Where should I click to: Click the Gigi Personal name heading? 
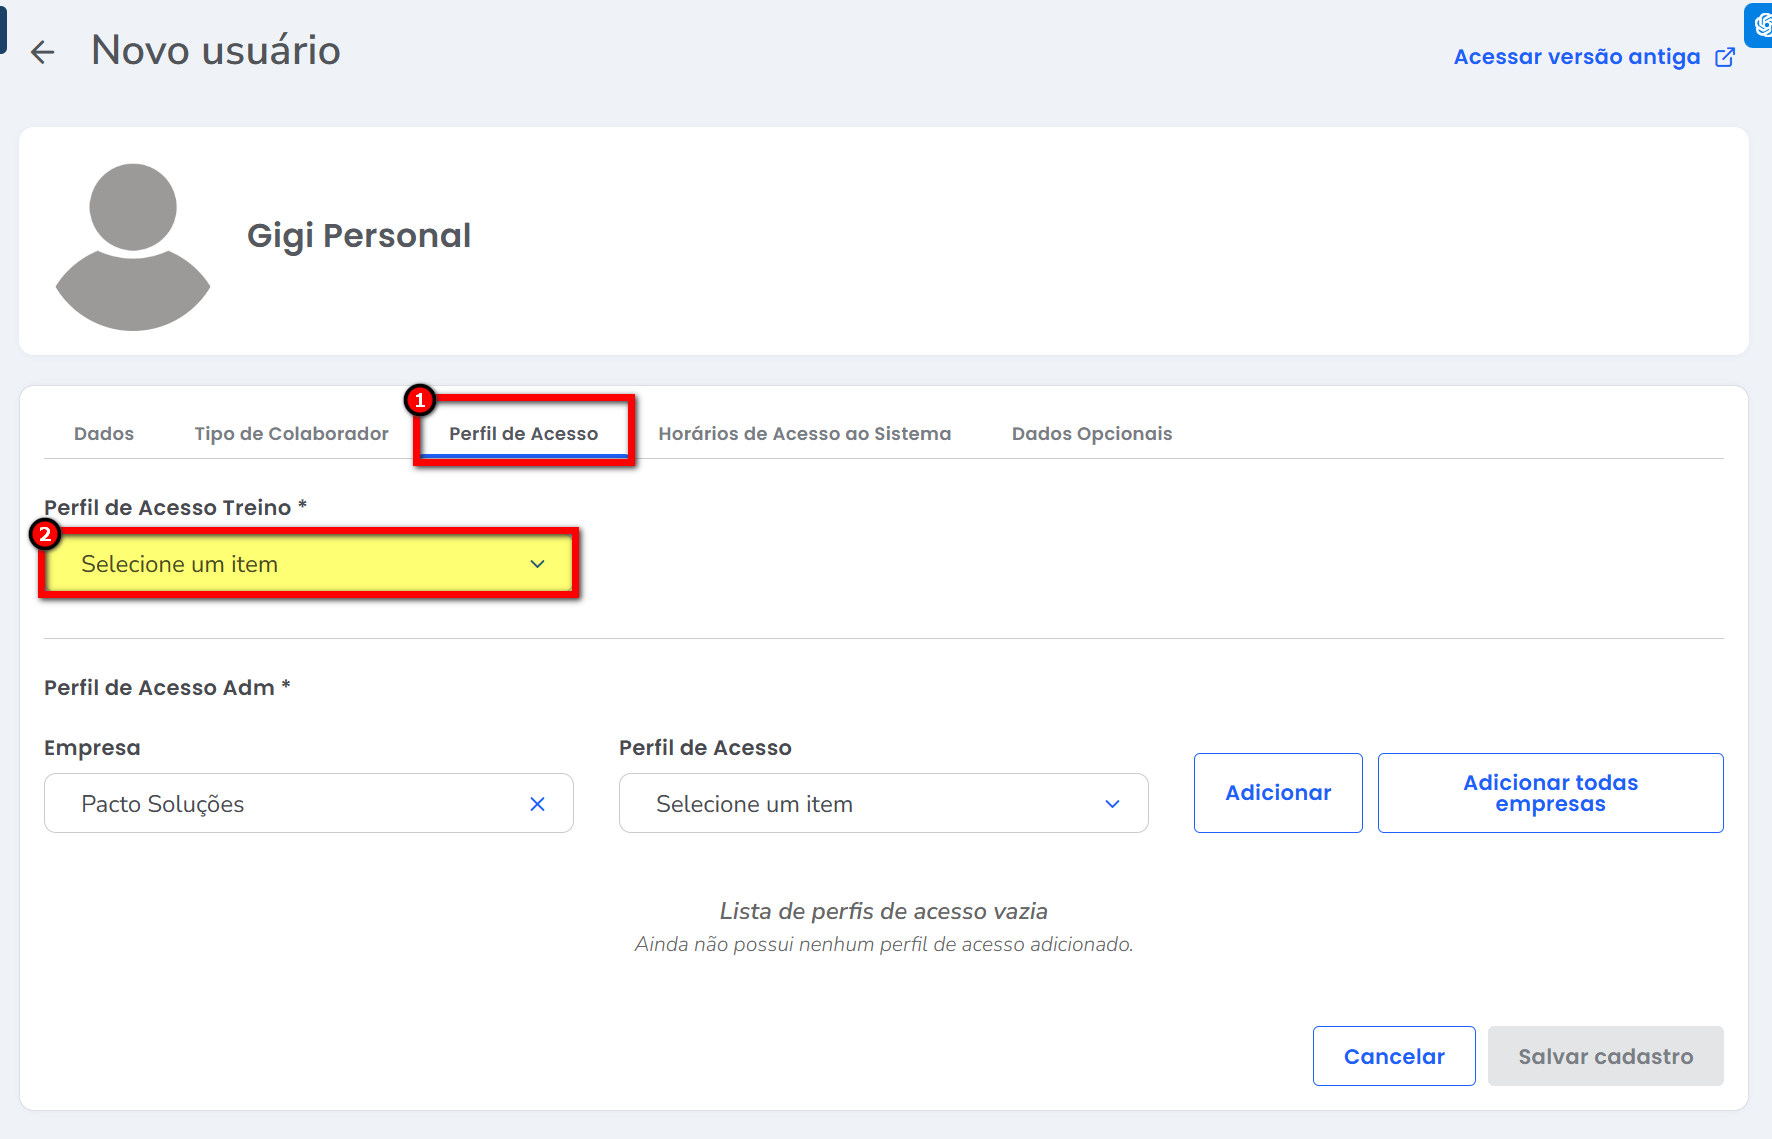pos(359,236)
